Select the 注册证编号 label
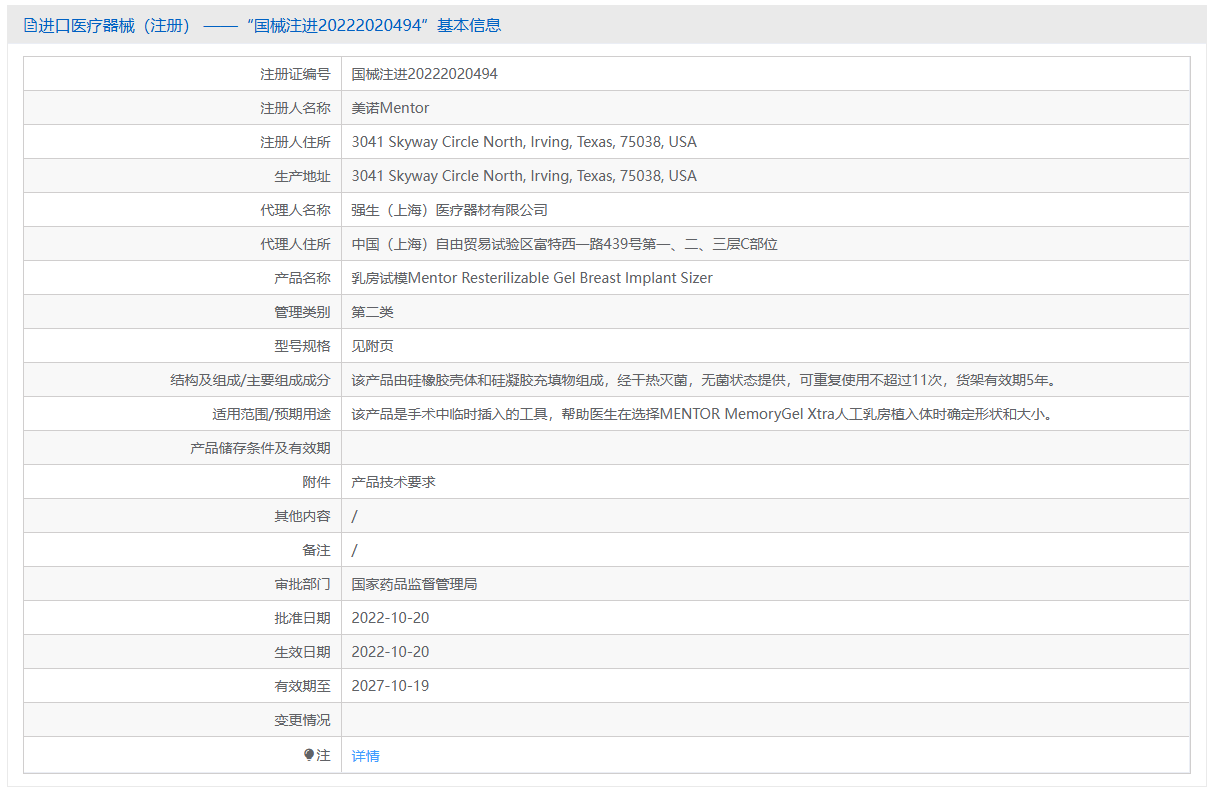Image resolution: width=1215 pixels, height=793 pixels. pyautogui.click(x=295, y=74)
